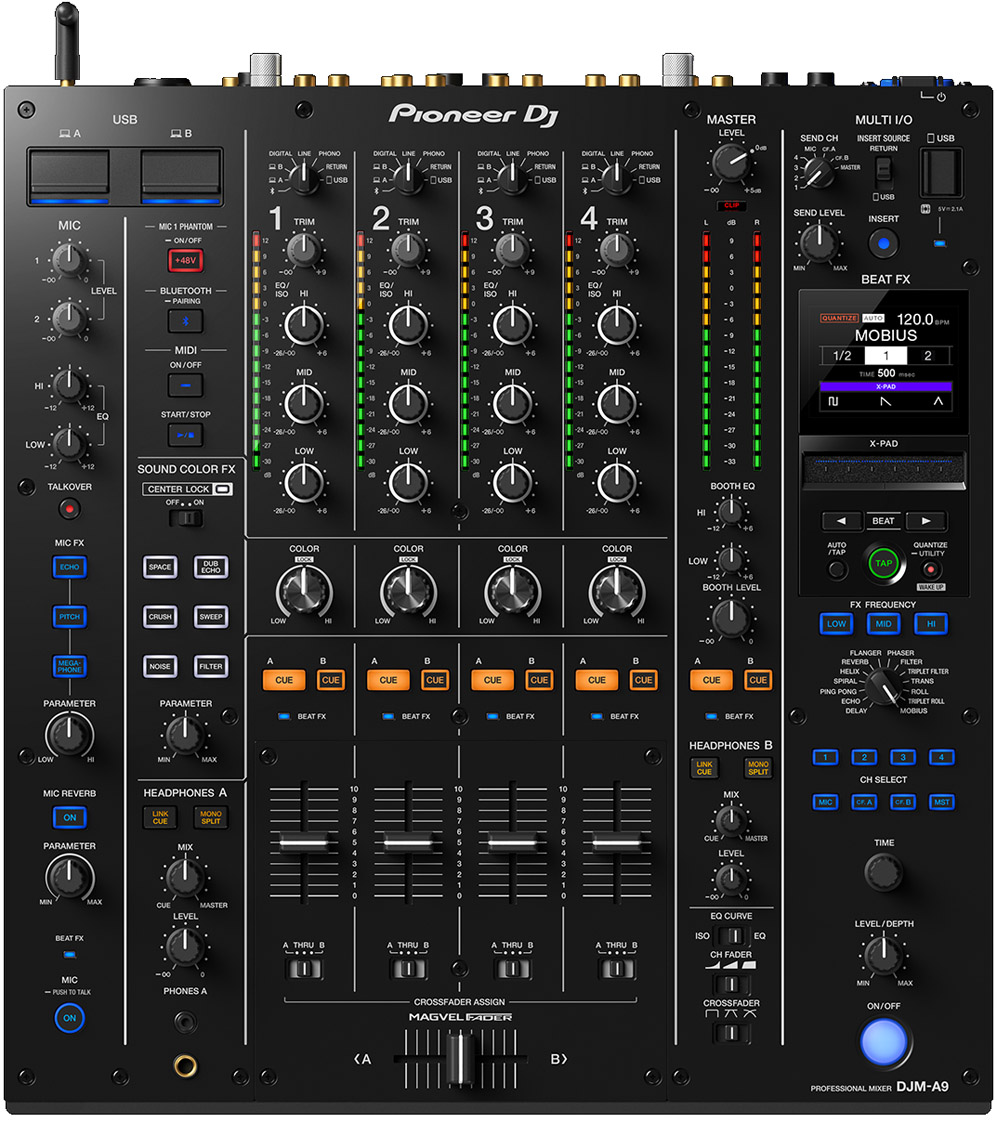This screenshot has width=997, height=1123.
Task: Click channel 4 input selector knob
Action: point(617,176)
